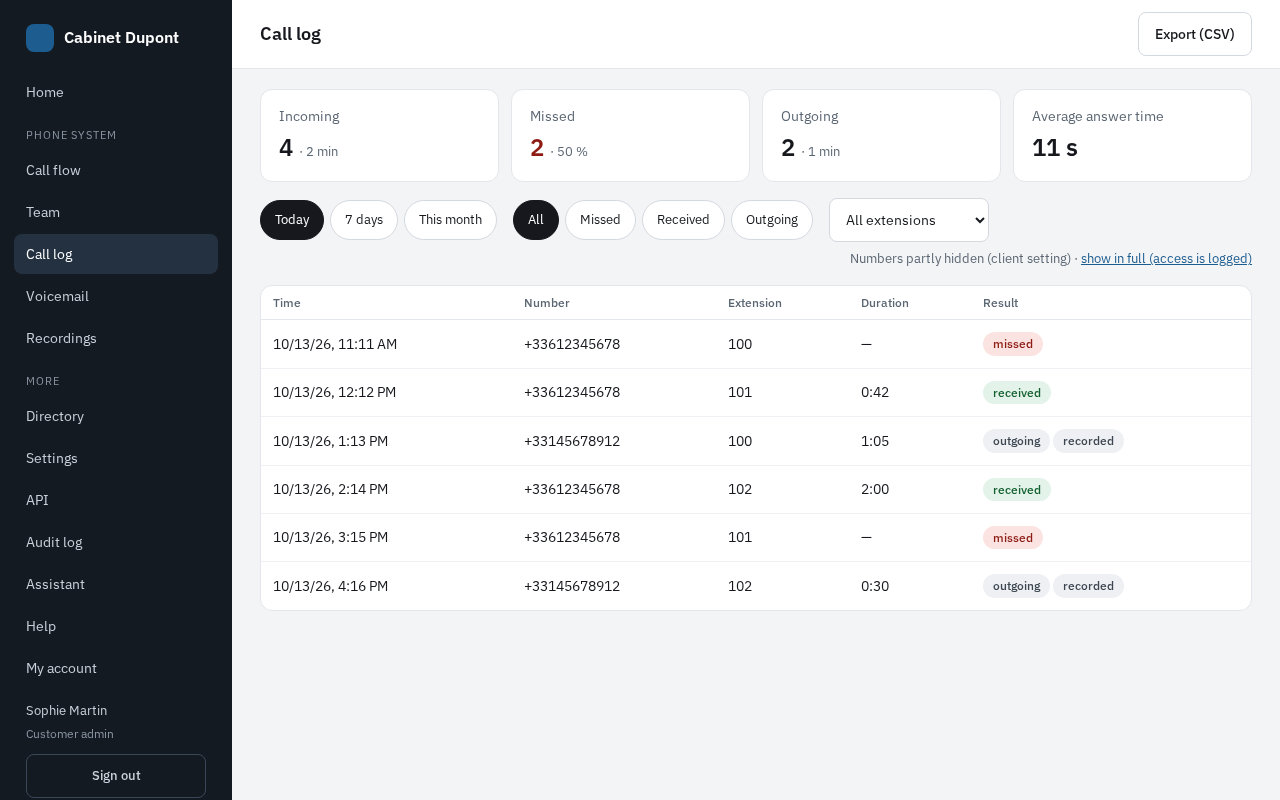The image size is (1280, 800).
Task: Go to Settings in sidebar
Action: click(116, 458)
